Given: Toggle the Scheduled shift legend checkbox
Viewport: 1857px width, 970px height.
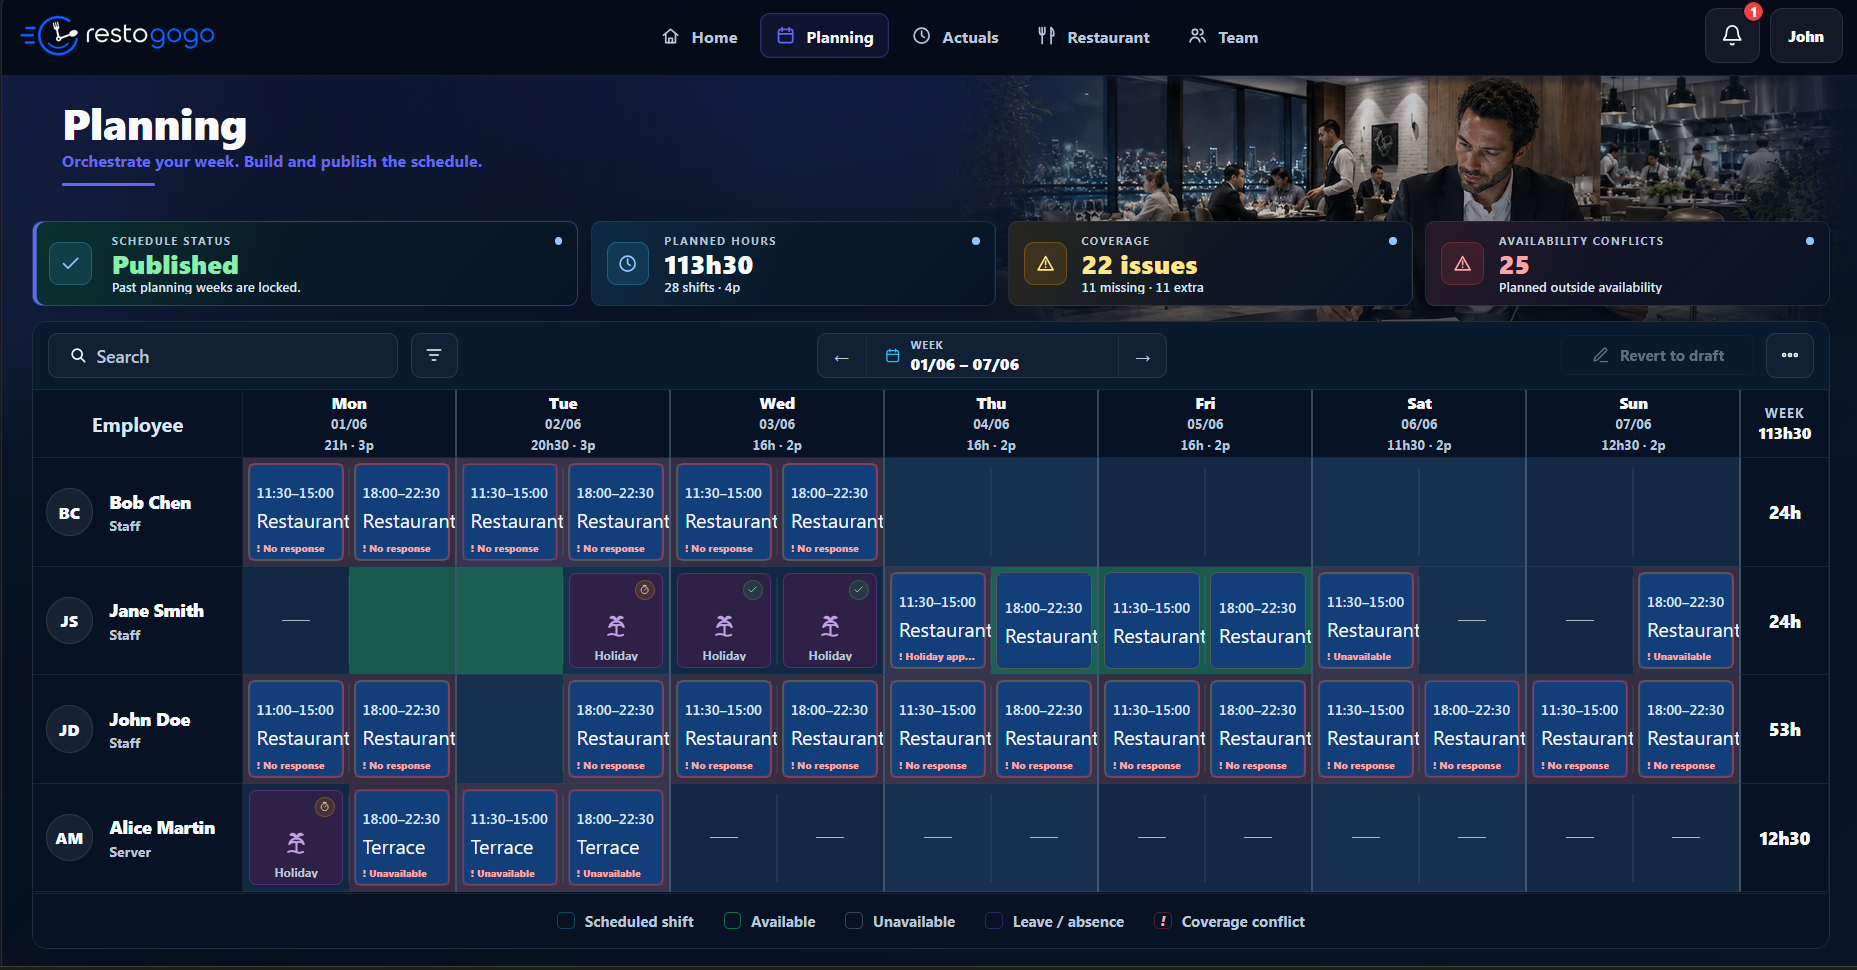Looking at the screenshot, I should click(x=566, y=921).
